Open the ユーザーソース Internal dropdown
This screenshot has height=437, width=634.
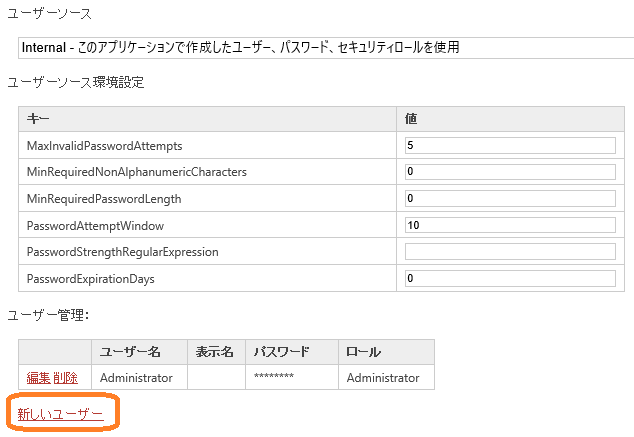click(326, 48)
